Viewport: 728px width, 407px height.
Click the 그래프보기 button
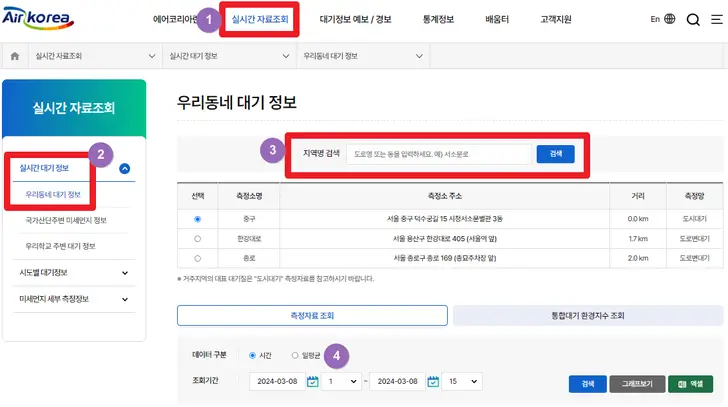pos(637,384)
